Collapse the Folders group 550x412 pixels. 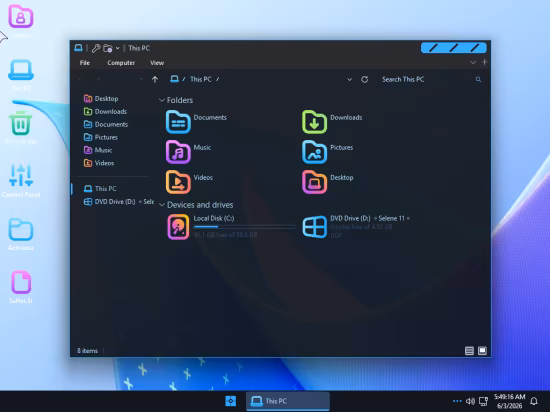pyautogui.click(x=162, y=100)
